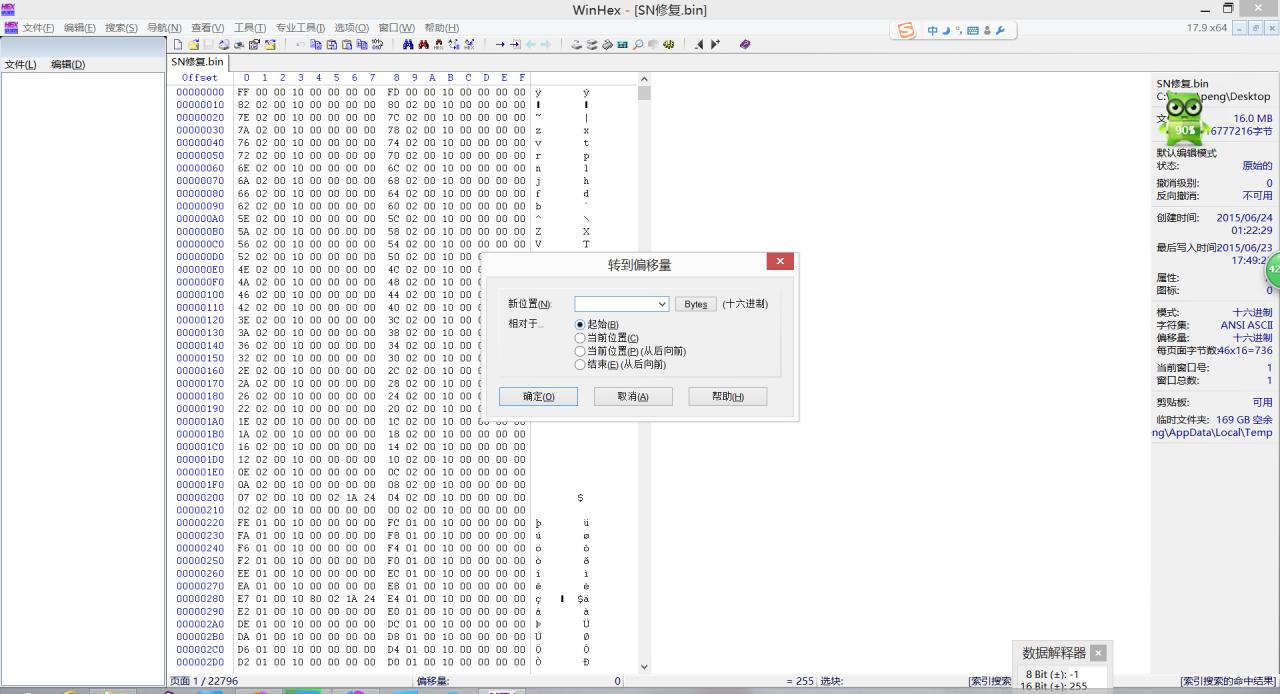
Task: Open the 编辑(E) menu
Action: [79, 28]
